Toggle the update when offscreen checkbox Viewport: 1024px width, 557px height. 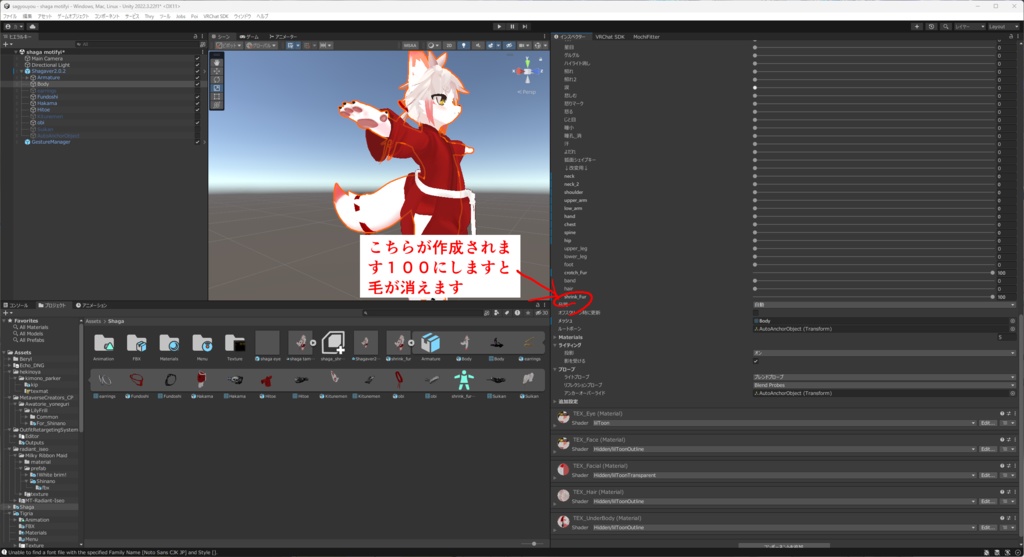pos(756,313)
